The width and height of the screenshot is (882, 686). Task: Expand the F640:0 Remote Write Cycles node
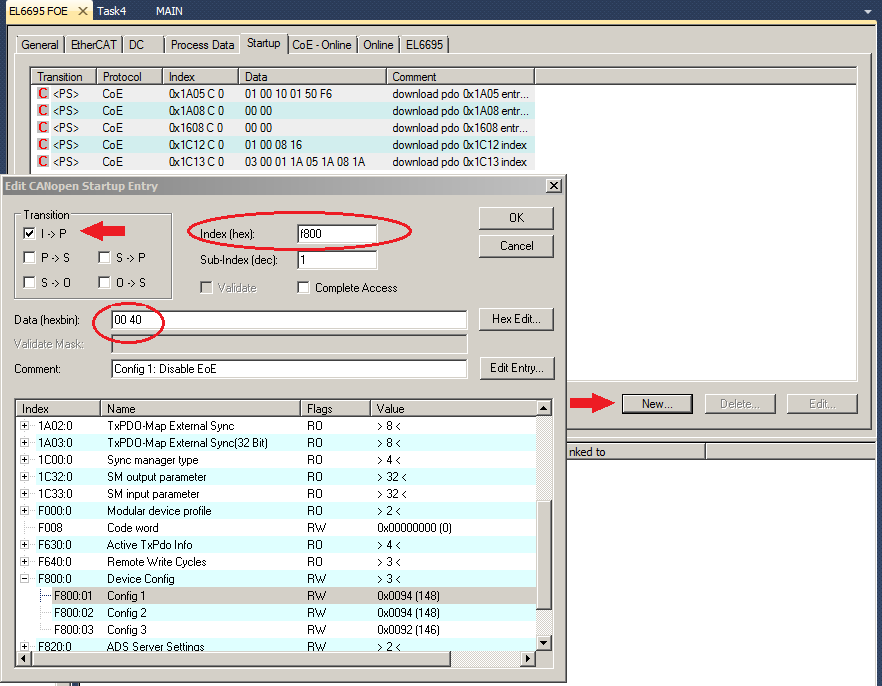point(24,561)
